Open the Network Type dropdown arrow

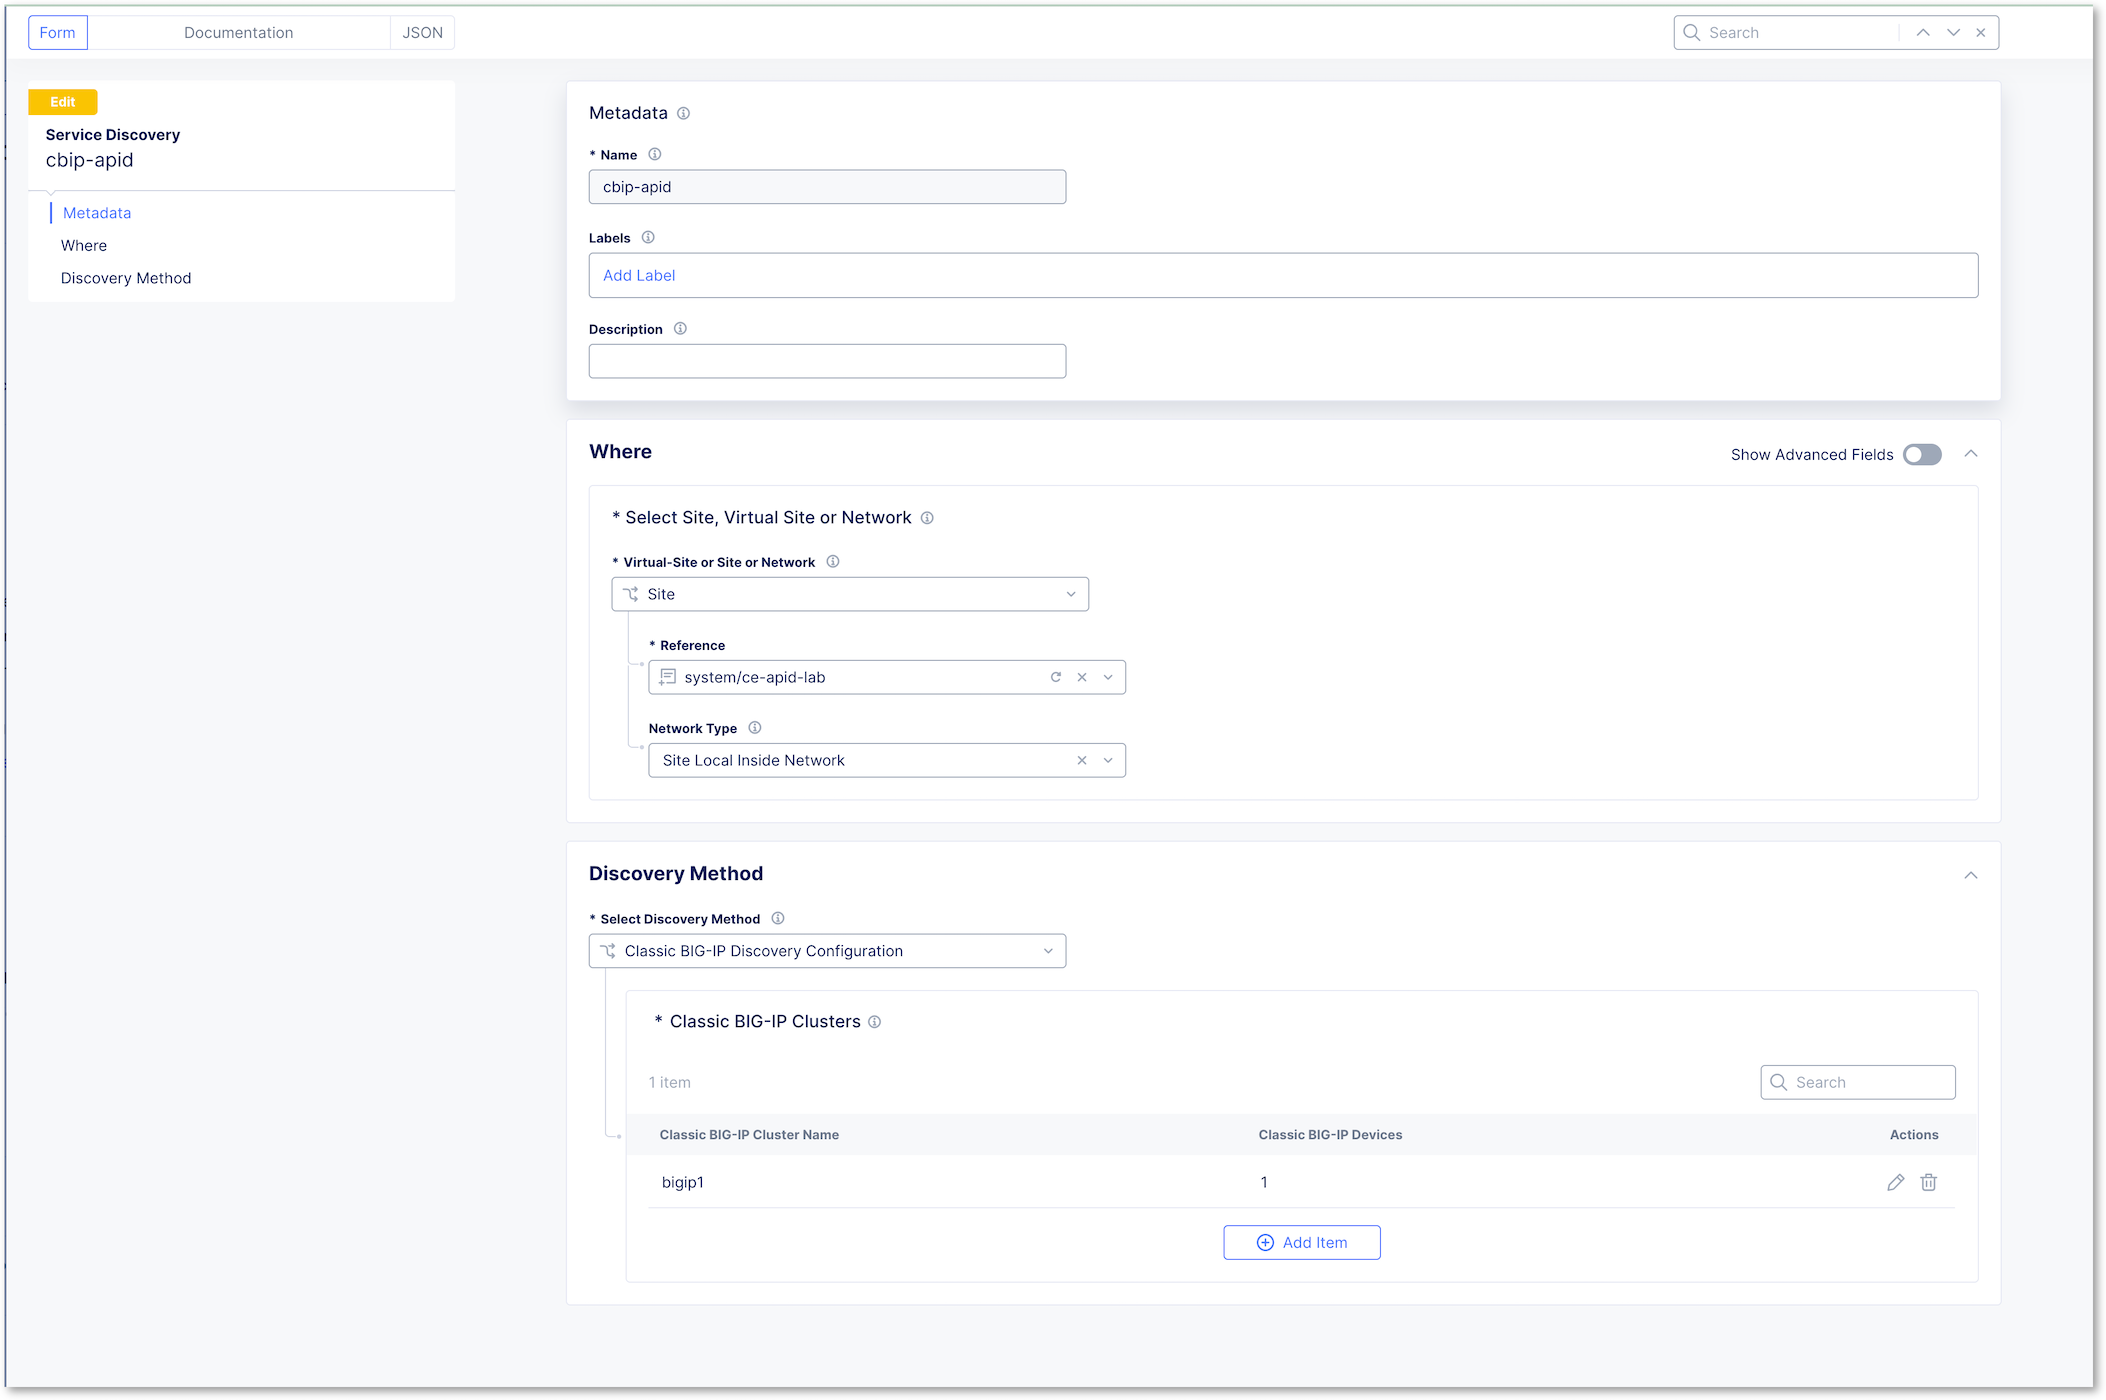1108,760
